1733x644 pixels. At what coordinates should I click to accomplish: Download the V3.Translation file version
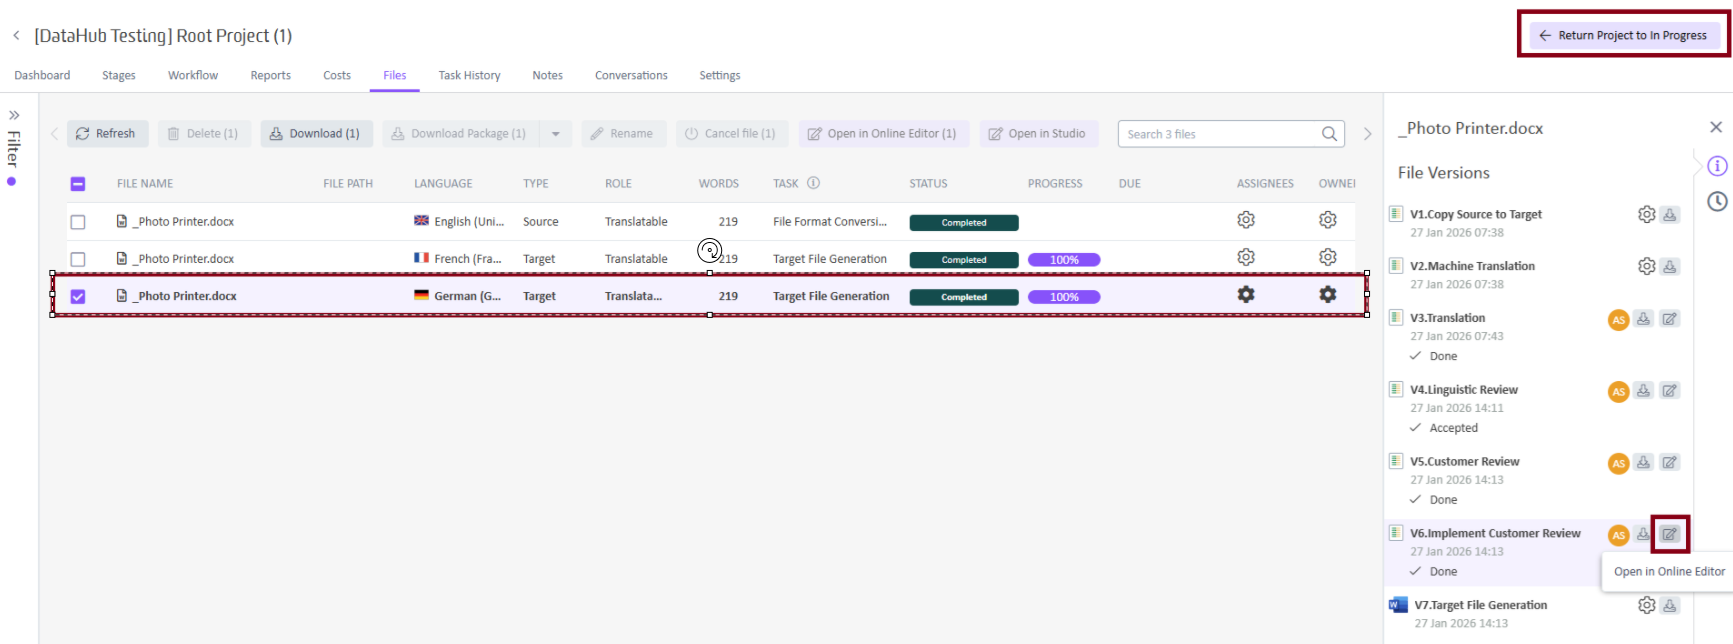point(1643,319)
